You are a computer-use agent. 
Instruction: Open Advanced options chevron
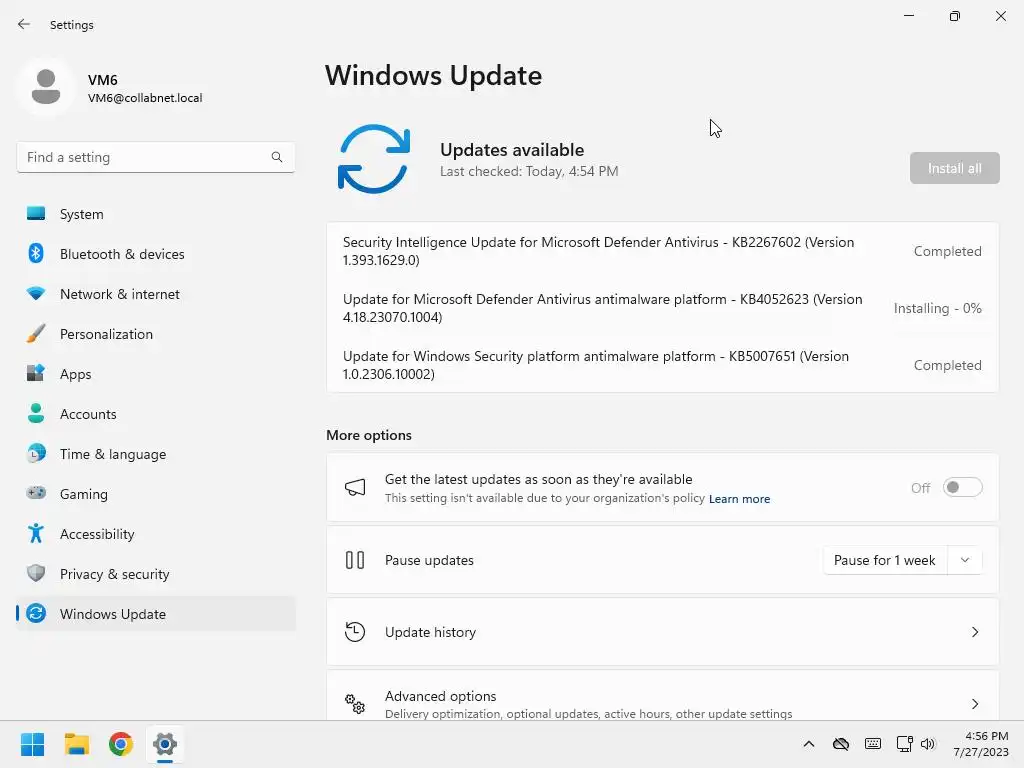pyautogui.click(x=974, y=704)
